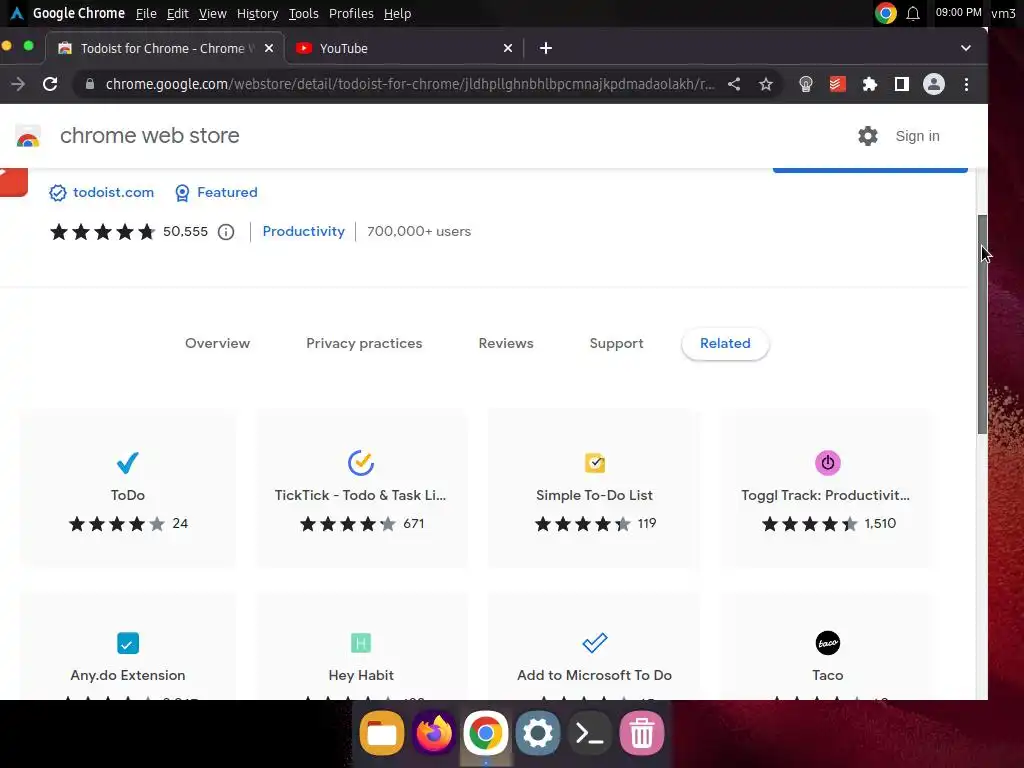This screenshot has width=1024, height=768.
Task: Open the Any.do Extension icon
Action: point(128,643)
